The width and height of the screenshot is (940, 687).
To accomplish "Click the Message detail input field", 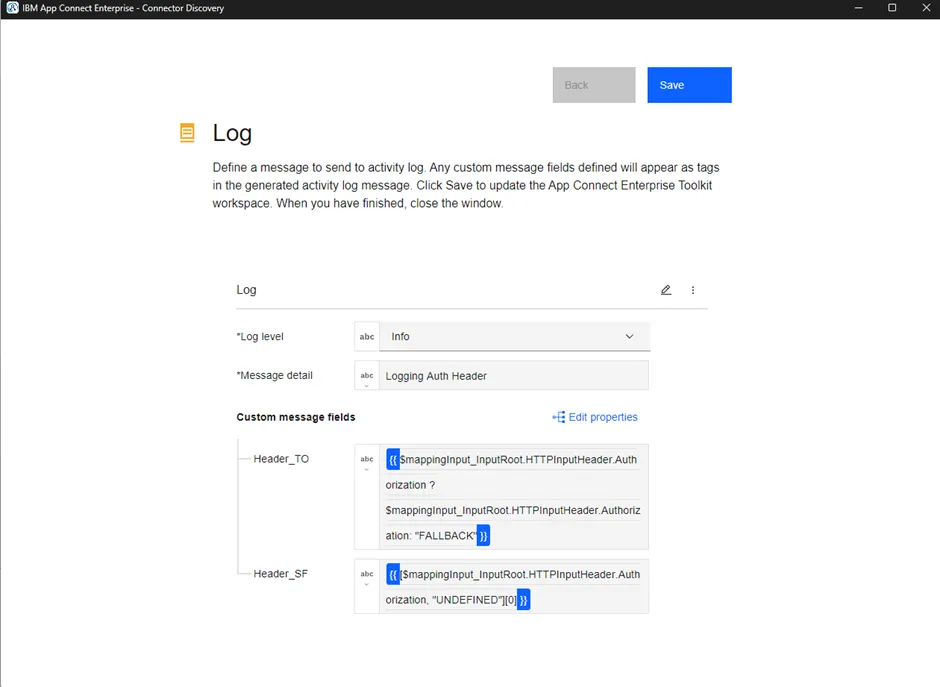I will click(x=514, y=376).
